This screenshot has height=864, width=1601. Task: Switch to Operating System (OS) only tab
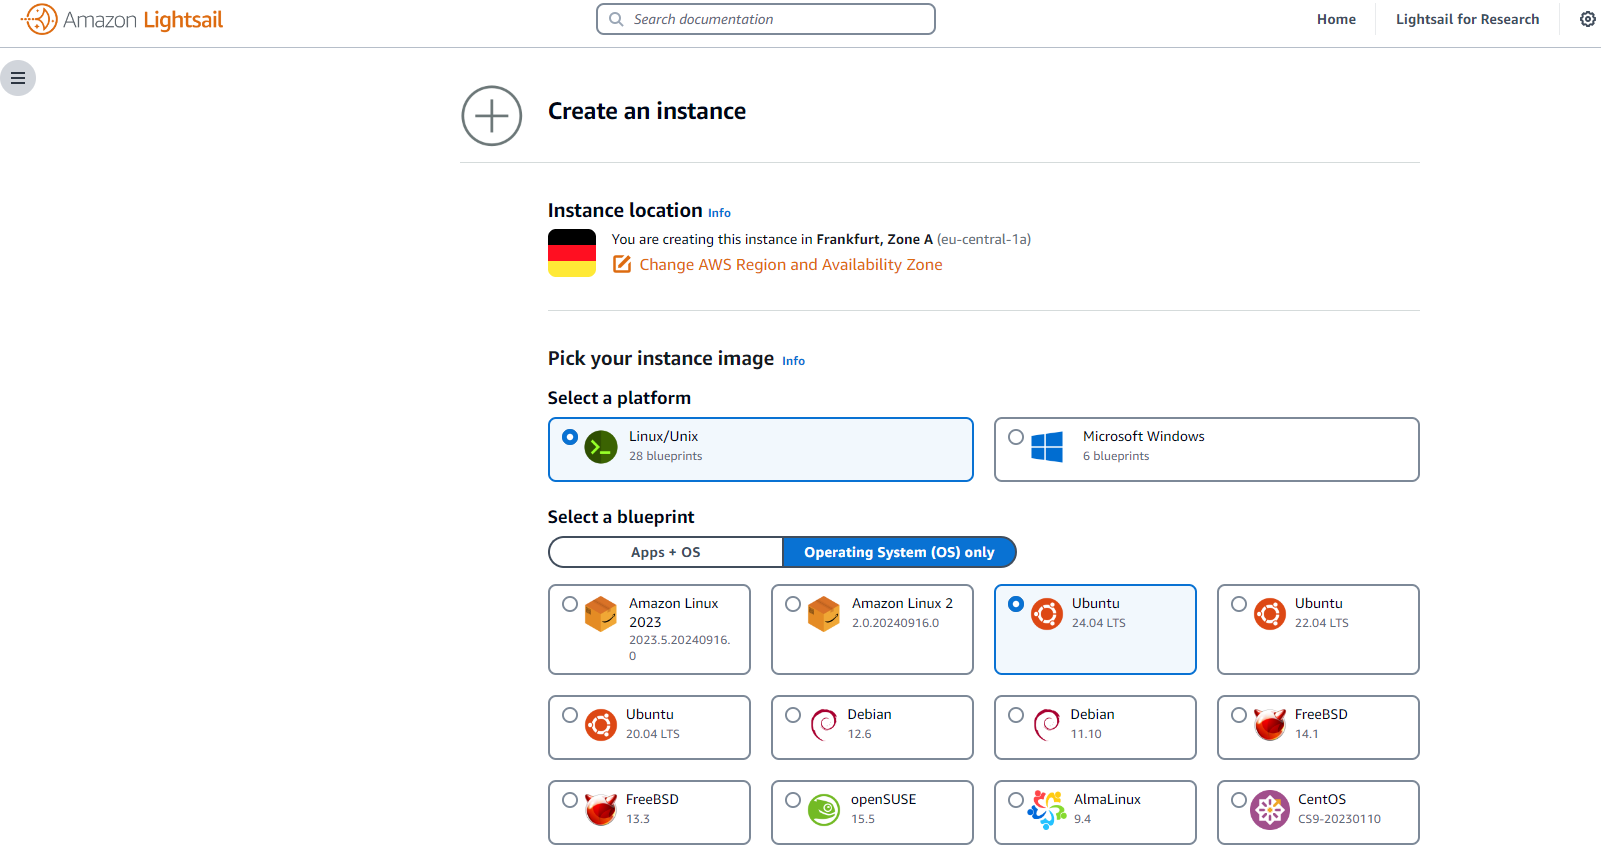tap(899, 552)
